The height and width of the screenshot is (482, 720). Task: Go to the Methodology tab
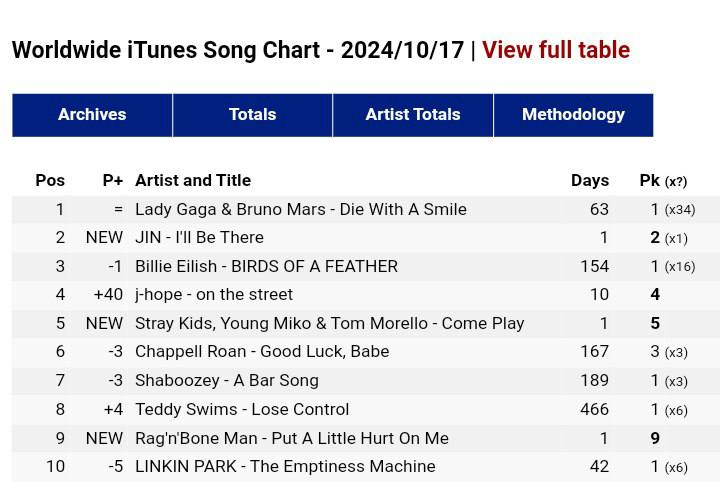[x=573, y=115]
